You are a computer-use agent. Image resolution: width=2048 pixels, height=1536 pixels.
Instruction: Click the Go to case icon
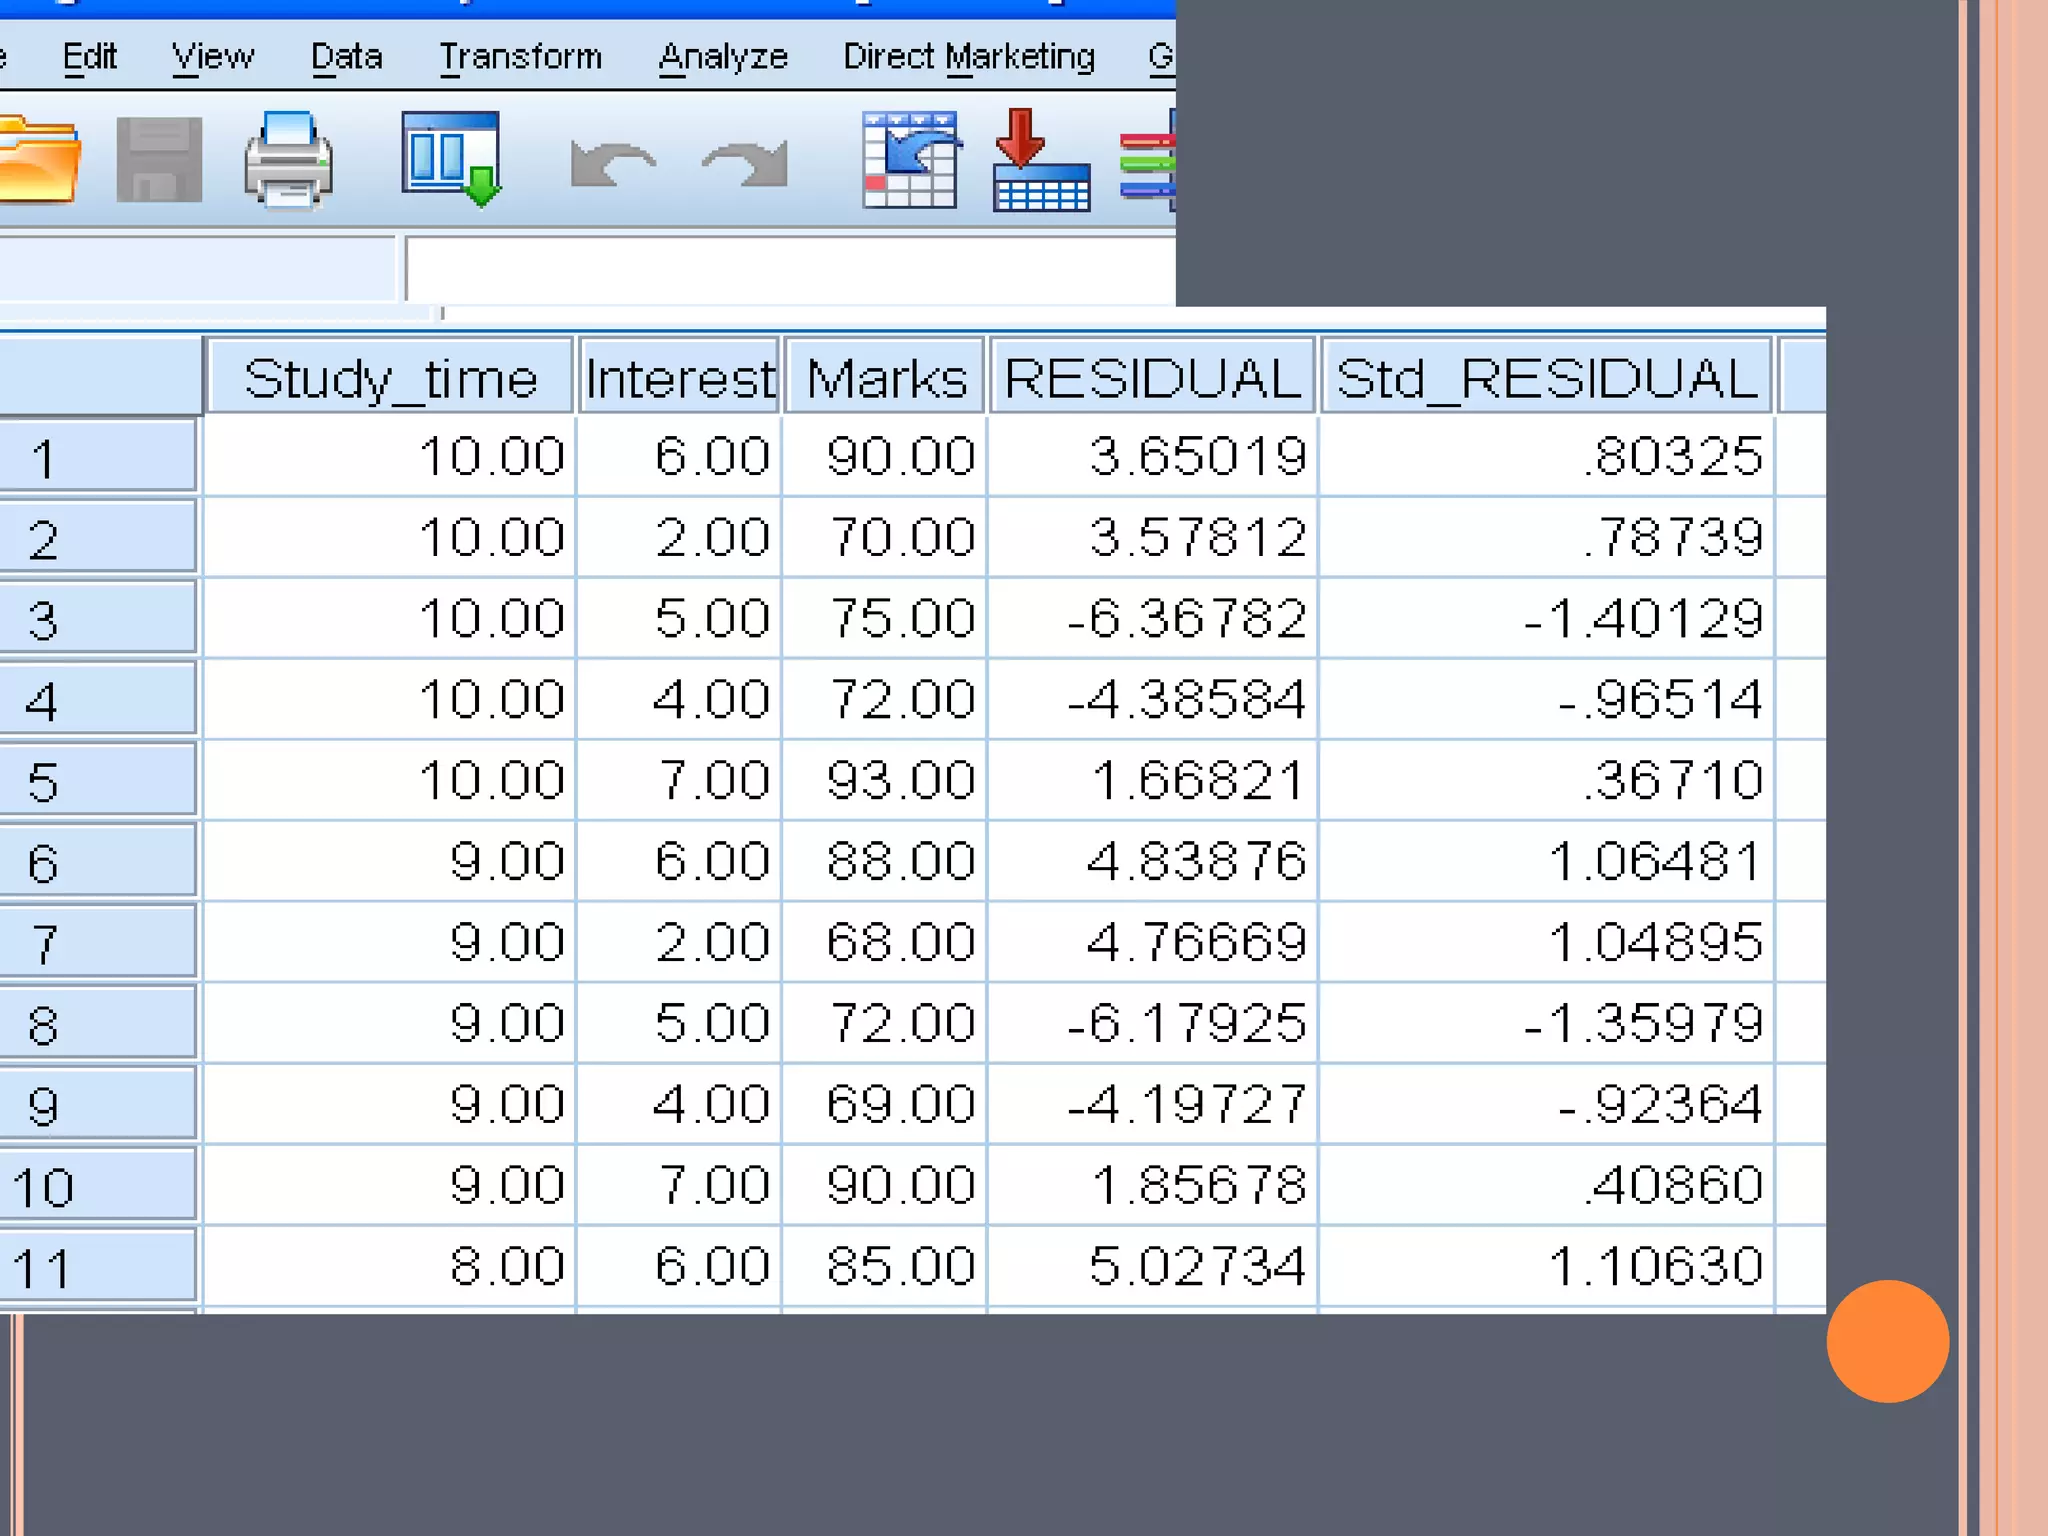point(910,160)
